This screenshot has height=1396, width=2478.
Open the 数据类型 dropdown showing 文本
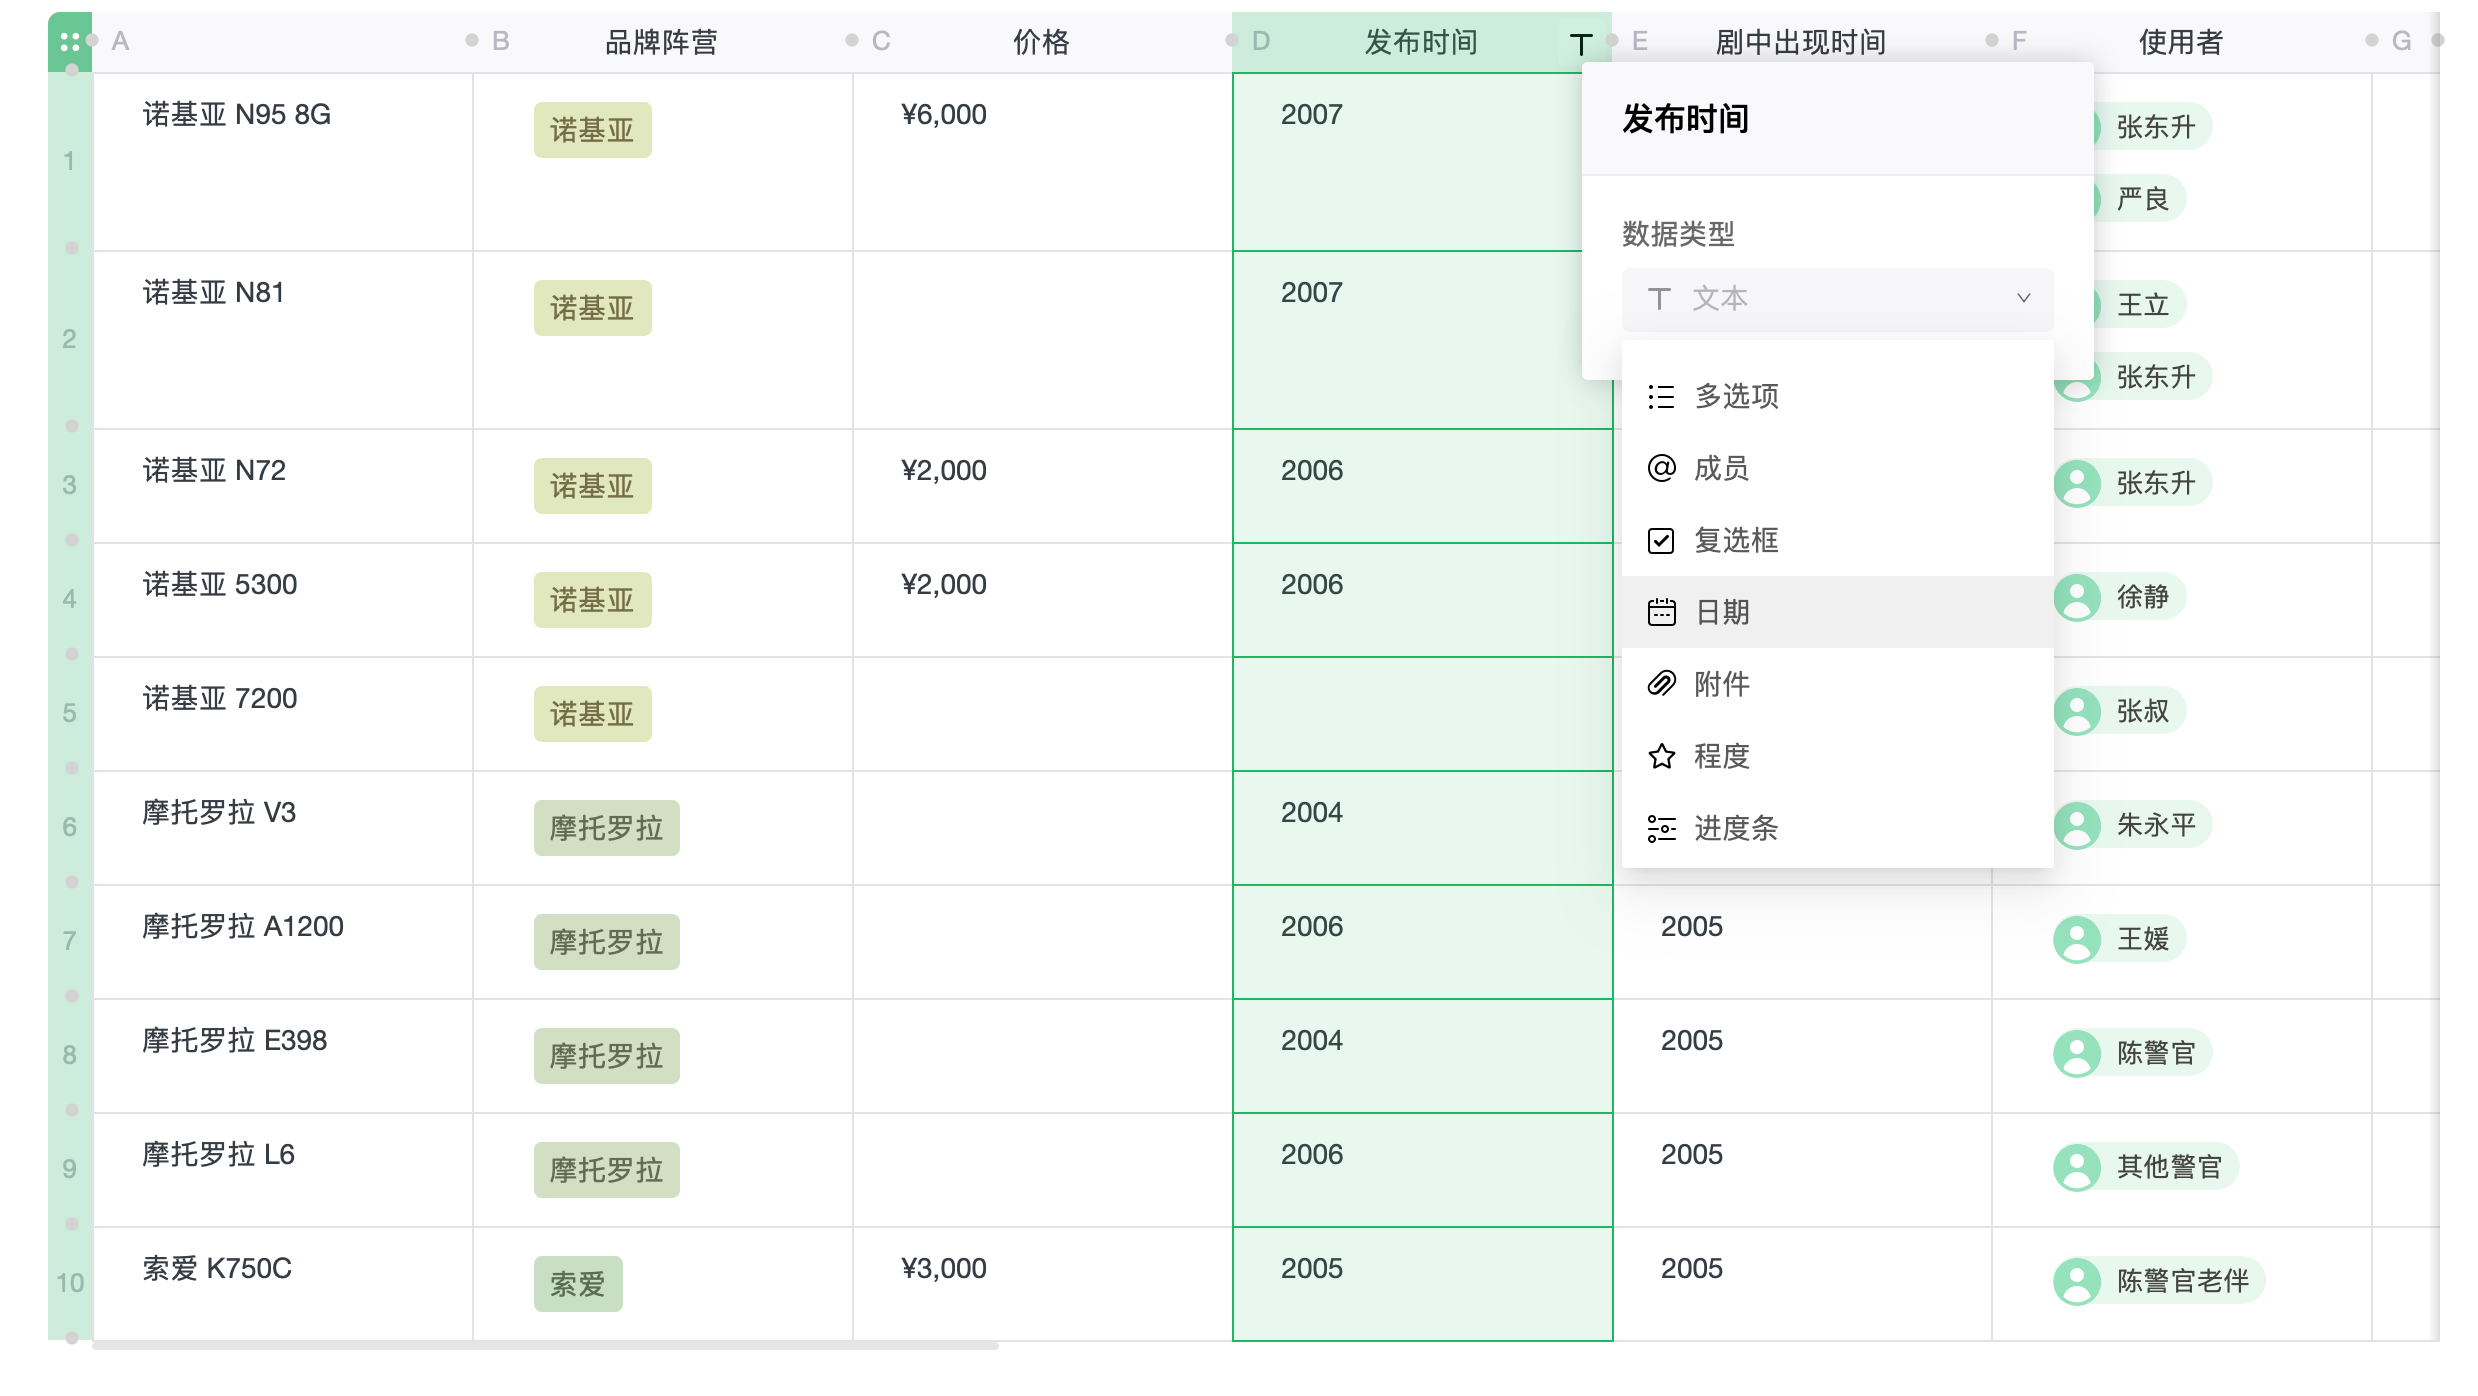coord(1837,299)
